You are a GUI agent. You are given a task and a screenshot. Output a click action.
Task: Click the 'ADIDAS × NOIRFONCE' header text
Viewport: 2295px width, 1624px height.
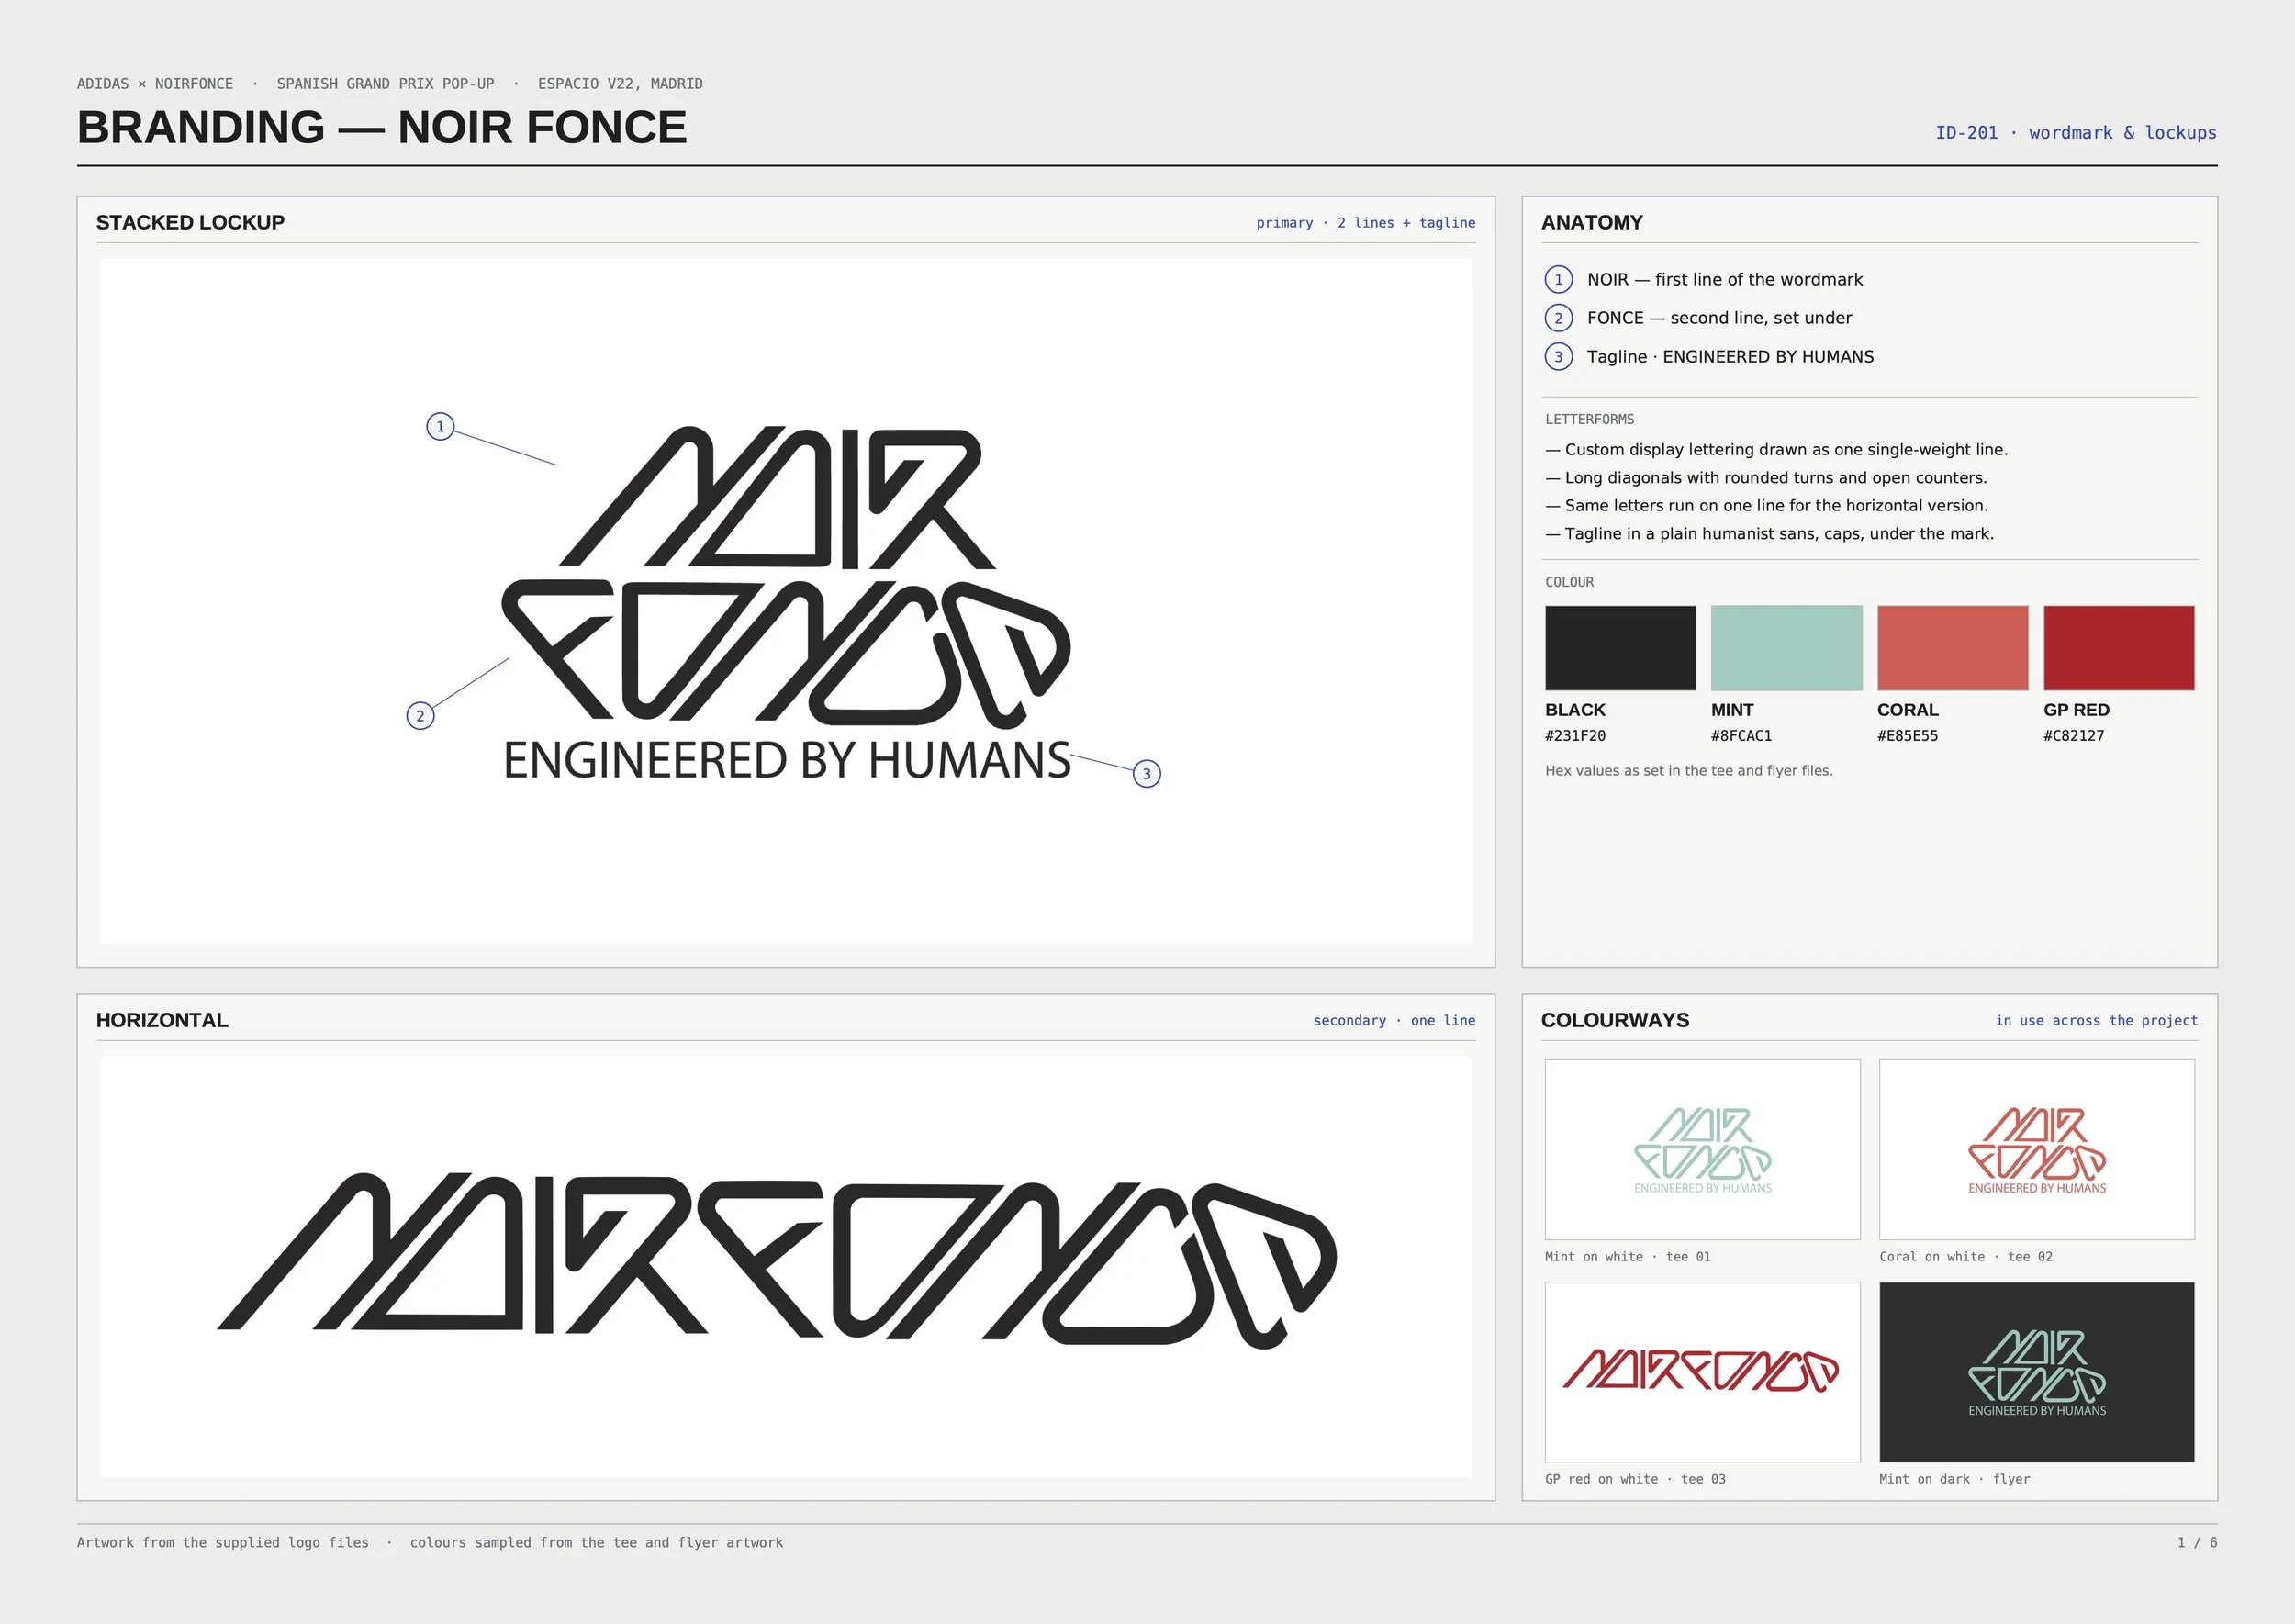click(x=155, y=84)
